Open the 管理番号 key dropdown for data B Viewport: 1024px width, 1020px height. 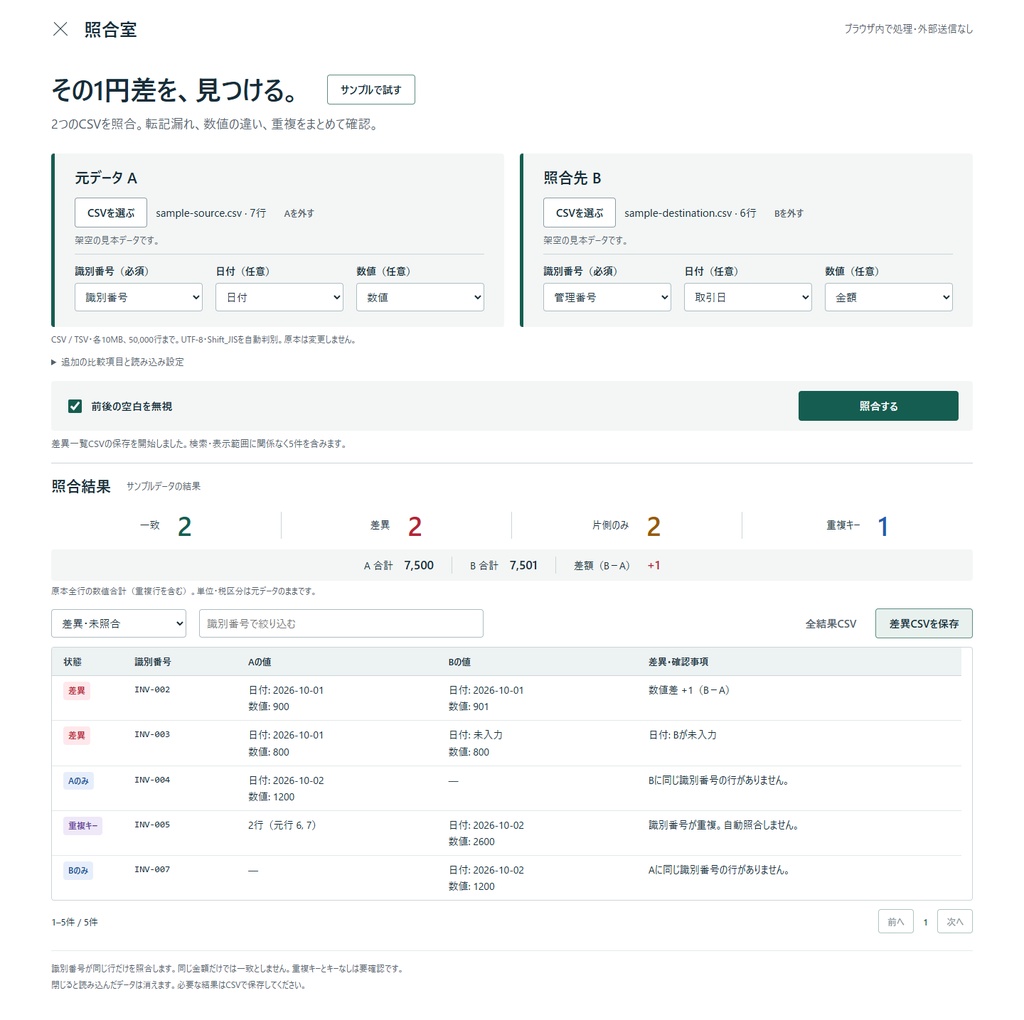[607, 297]
